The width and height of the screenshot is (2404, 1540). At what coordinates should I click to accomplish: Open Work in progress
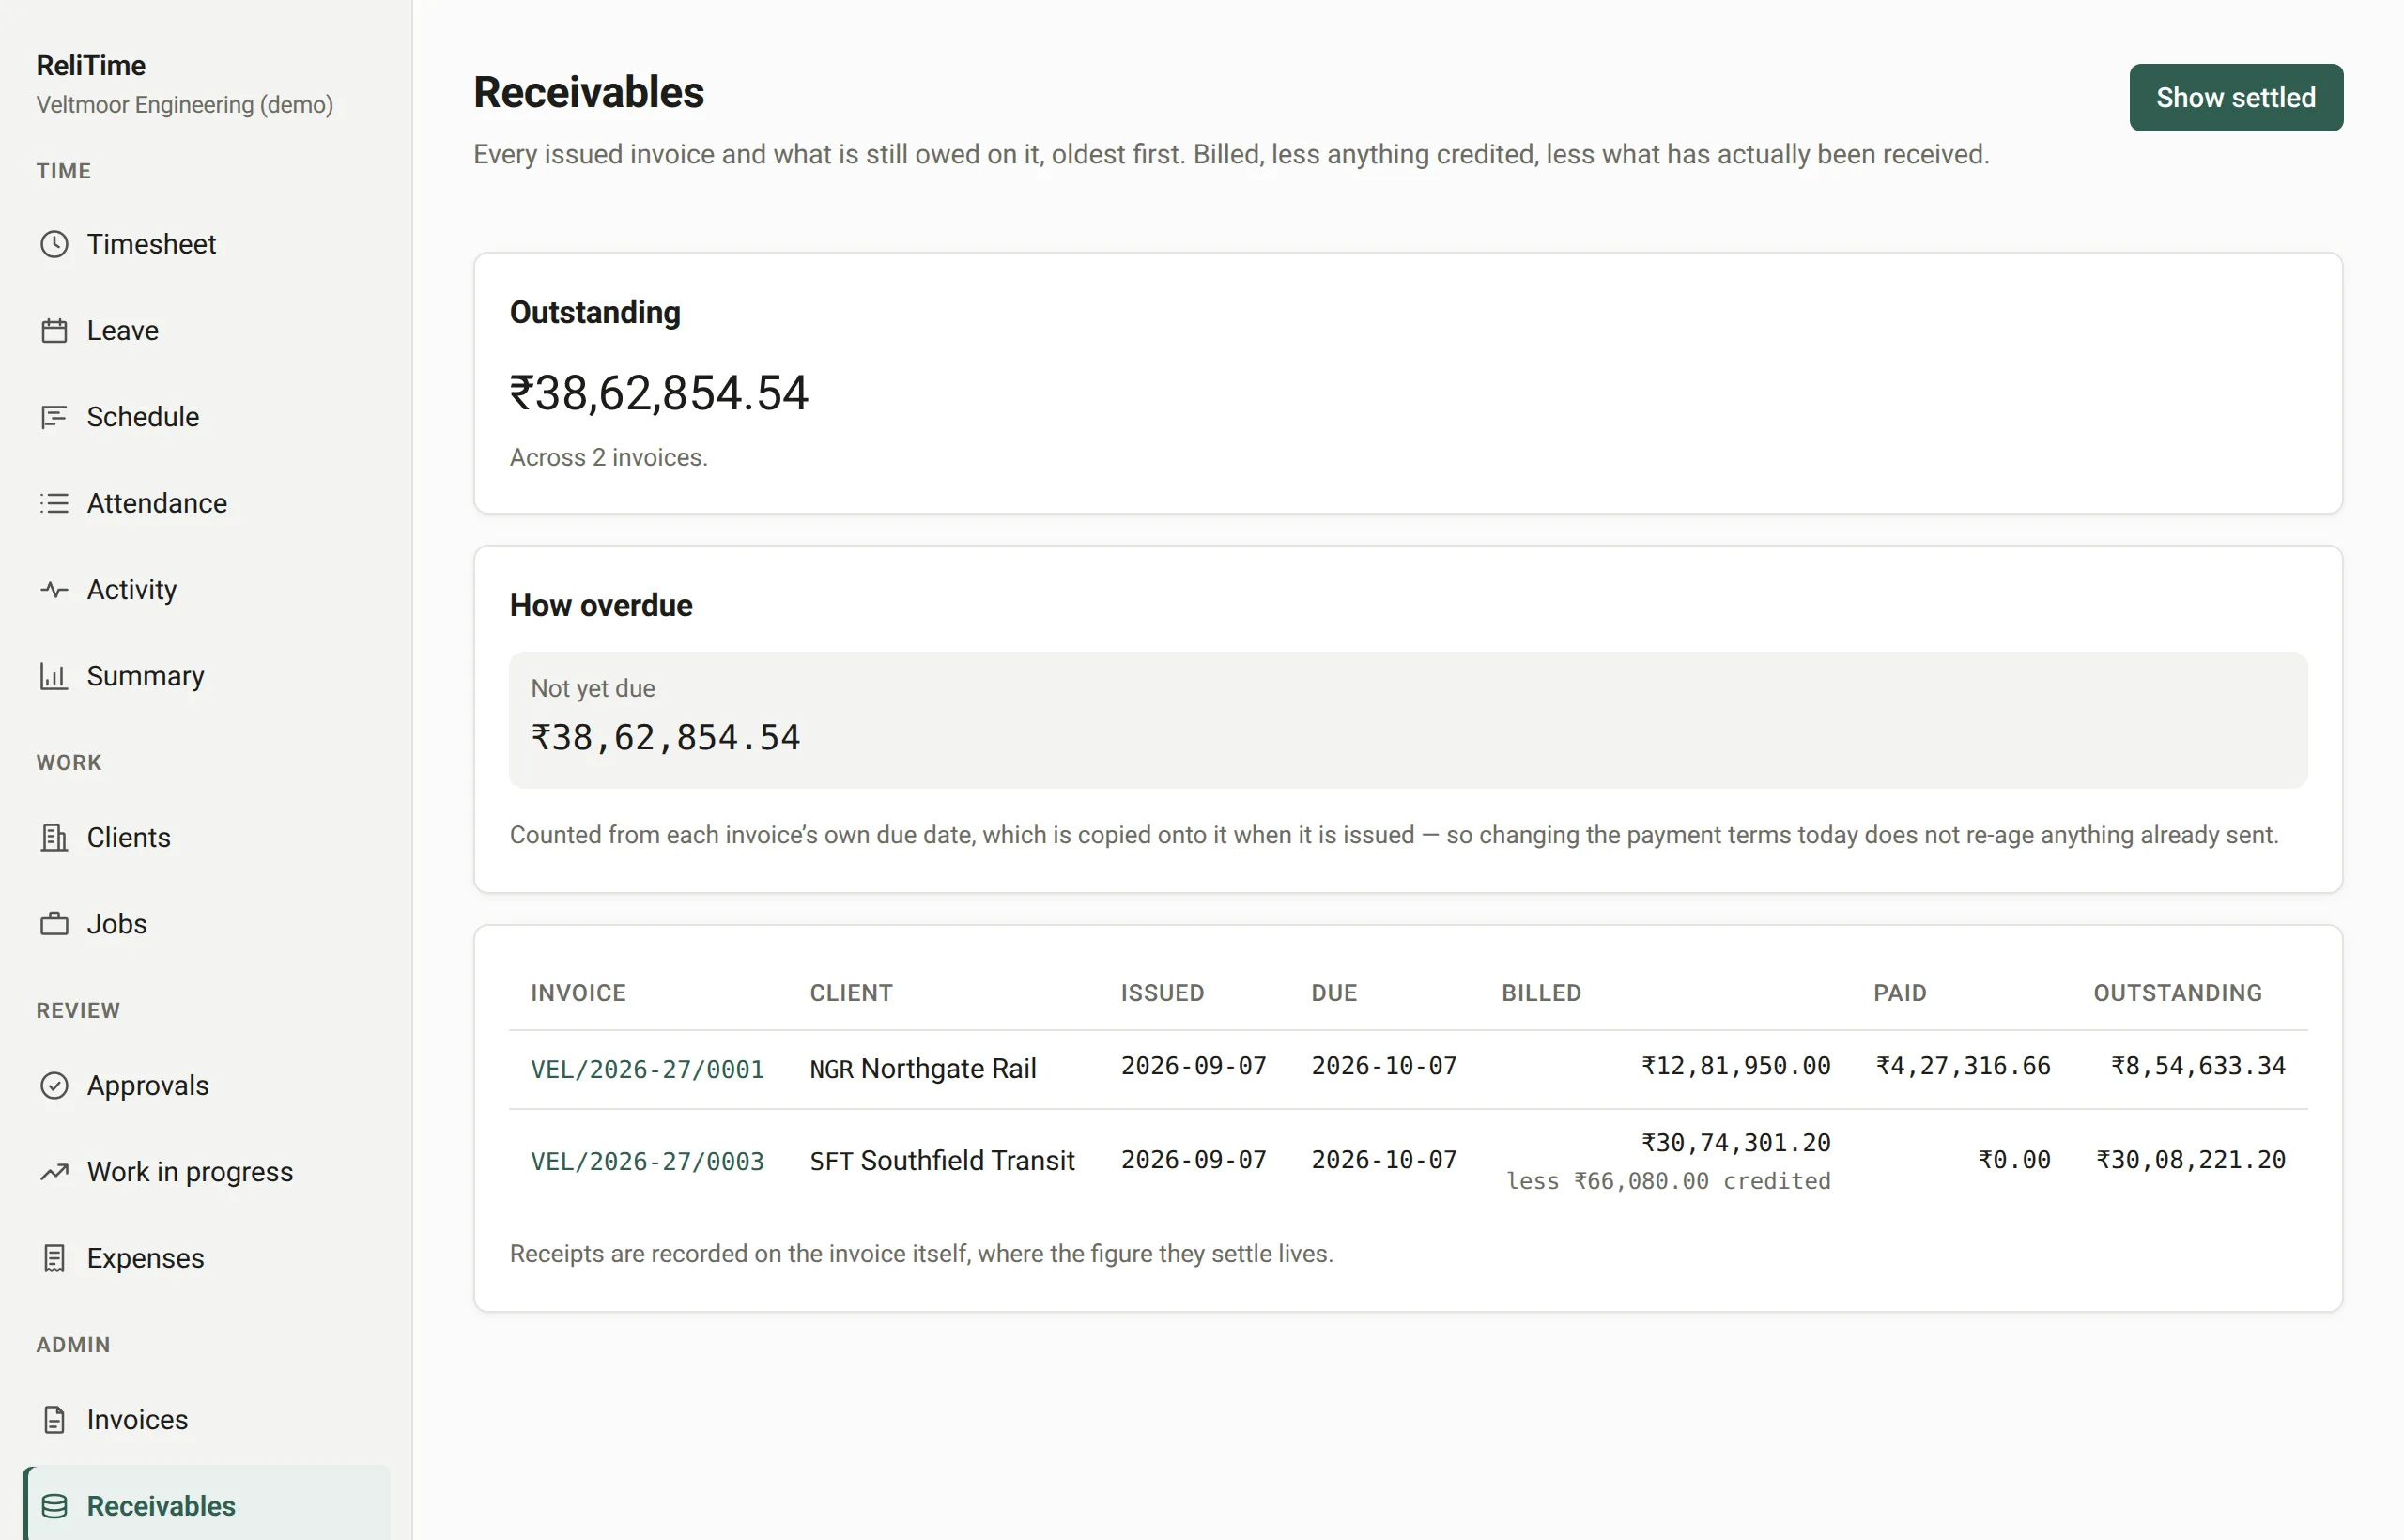pyautogui.click(x=206, y=1172)
